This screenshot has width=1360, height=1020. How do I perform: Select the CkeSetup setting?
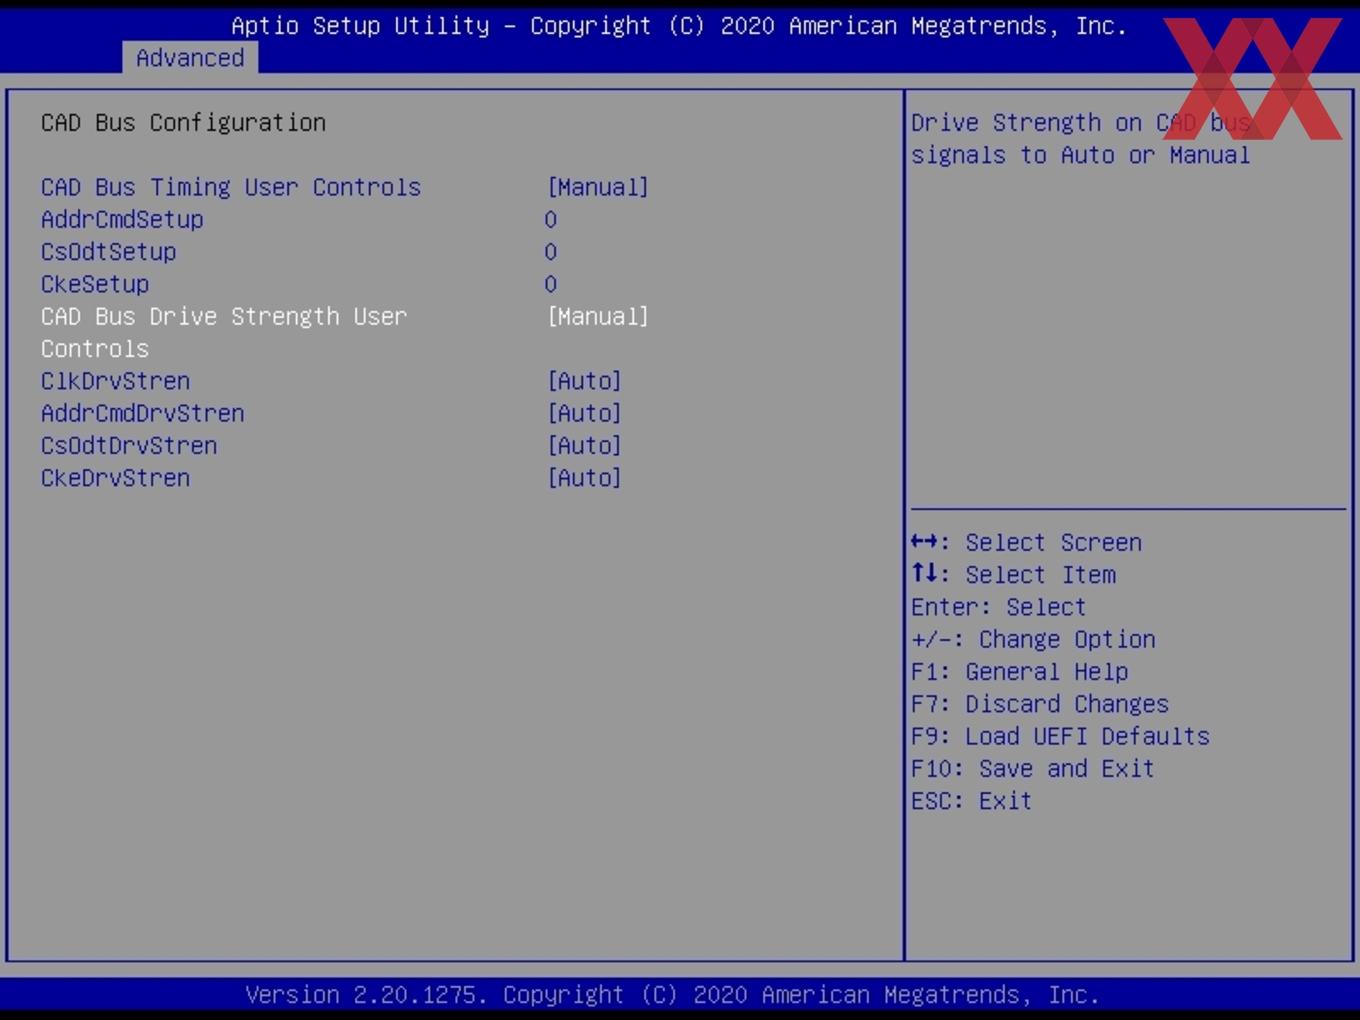click(x=95, y=284)
